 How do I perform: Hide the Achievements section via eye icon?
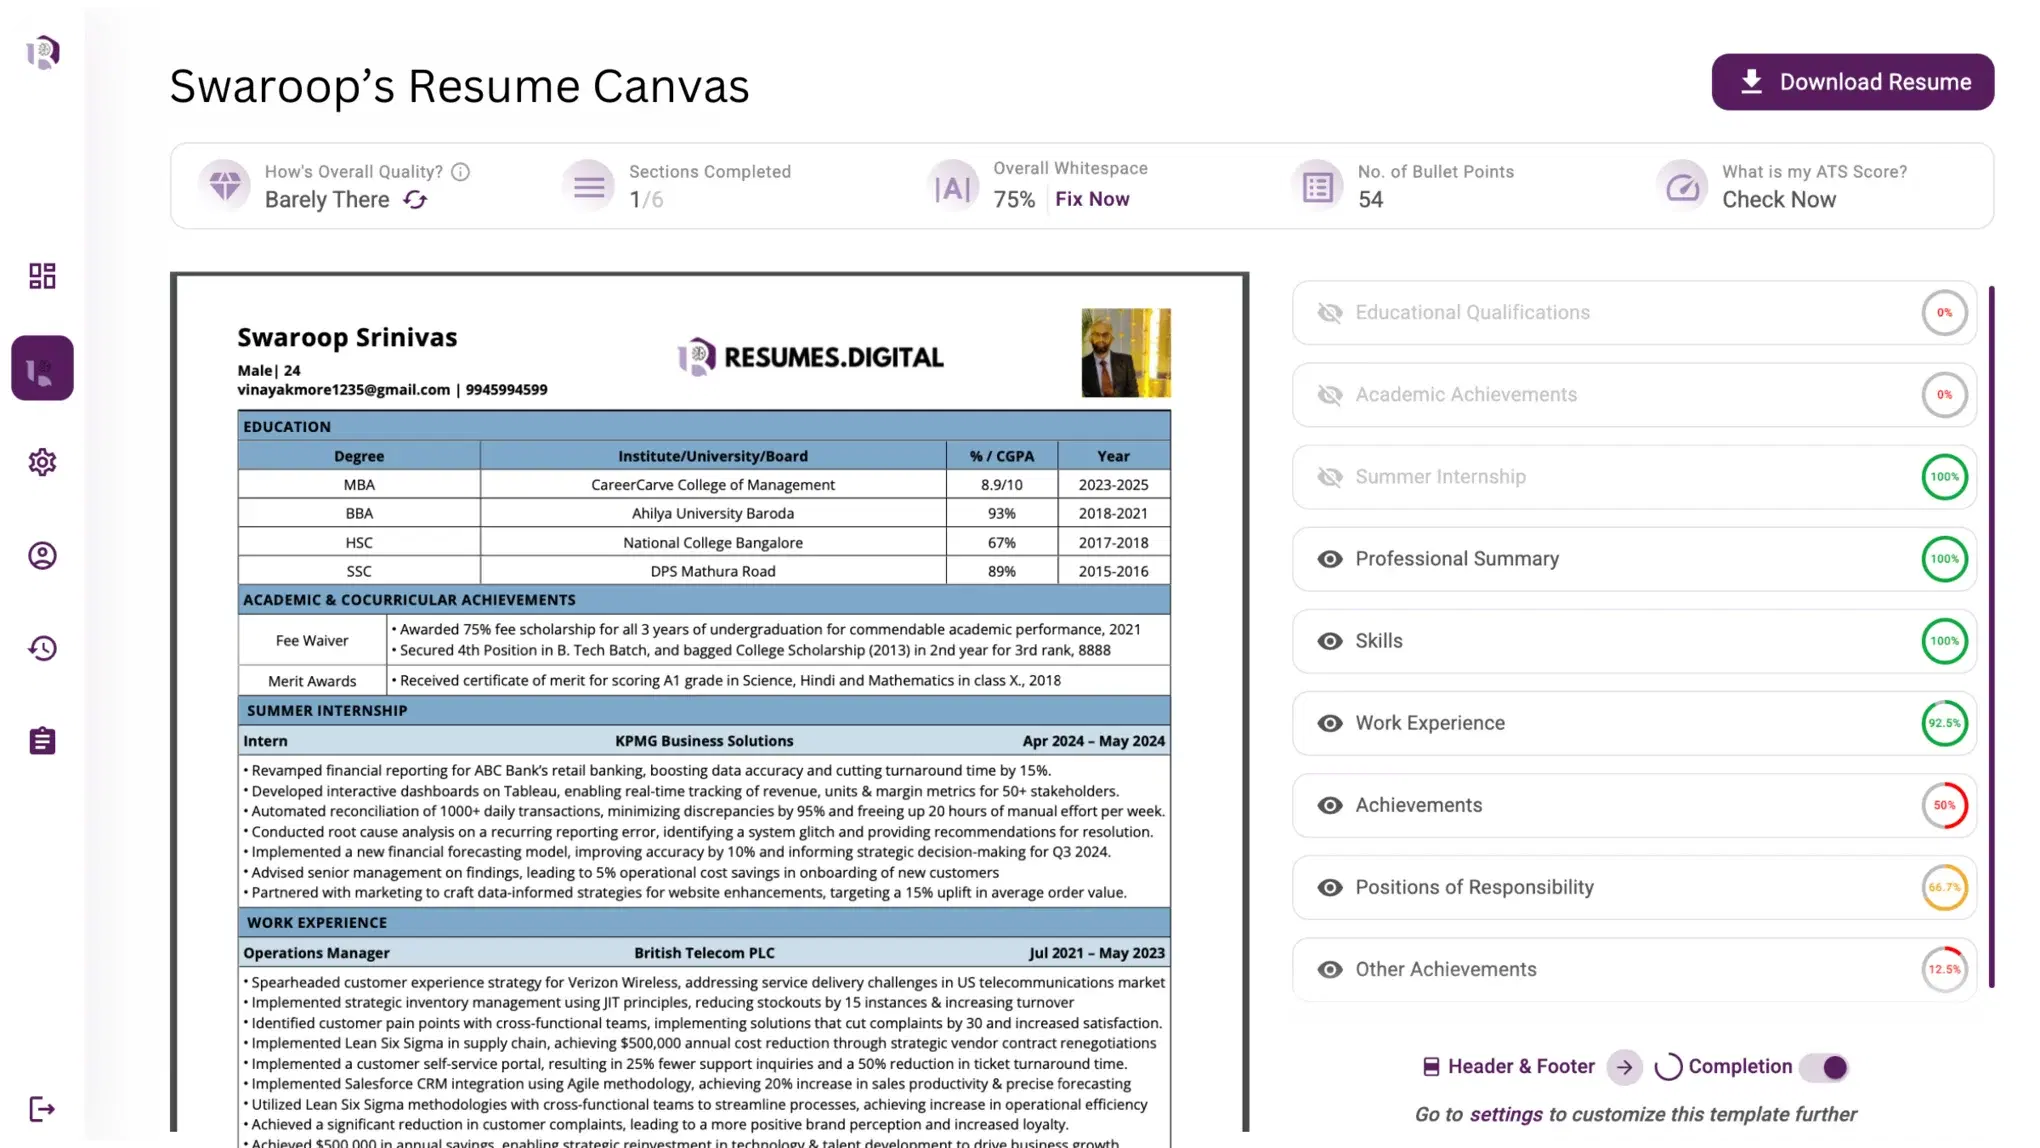point(1330,805)
